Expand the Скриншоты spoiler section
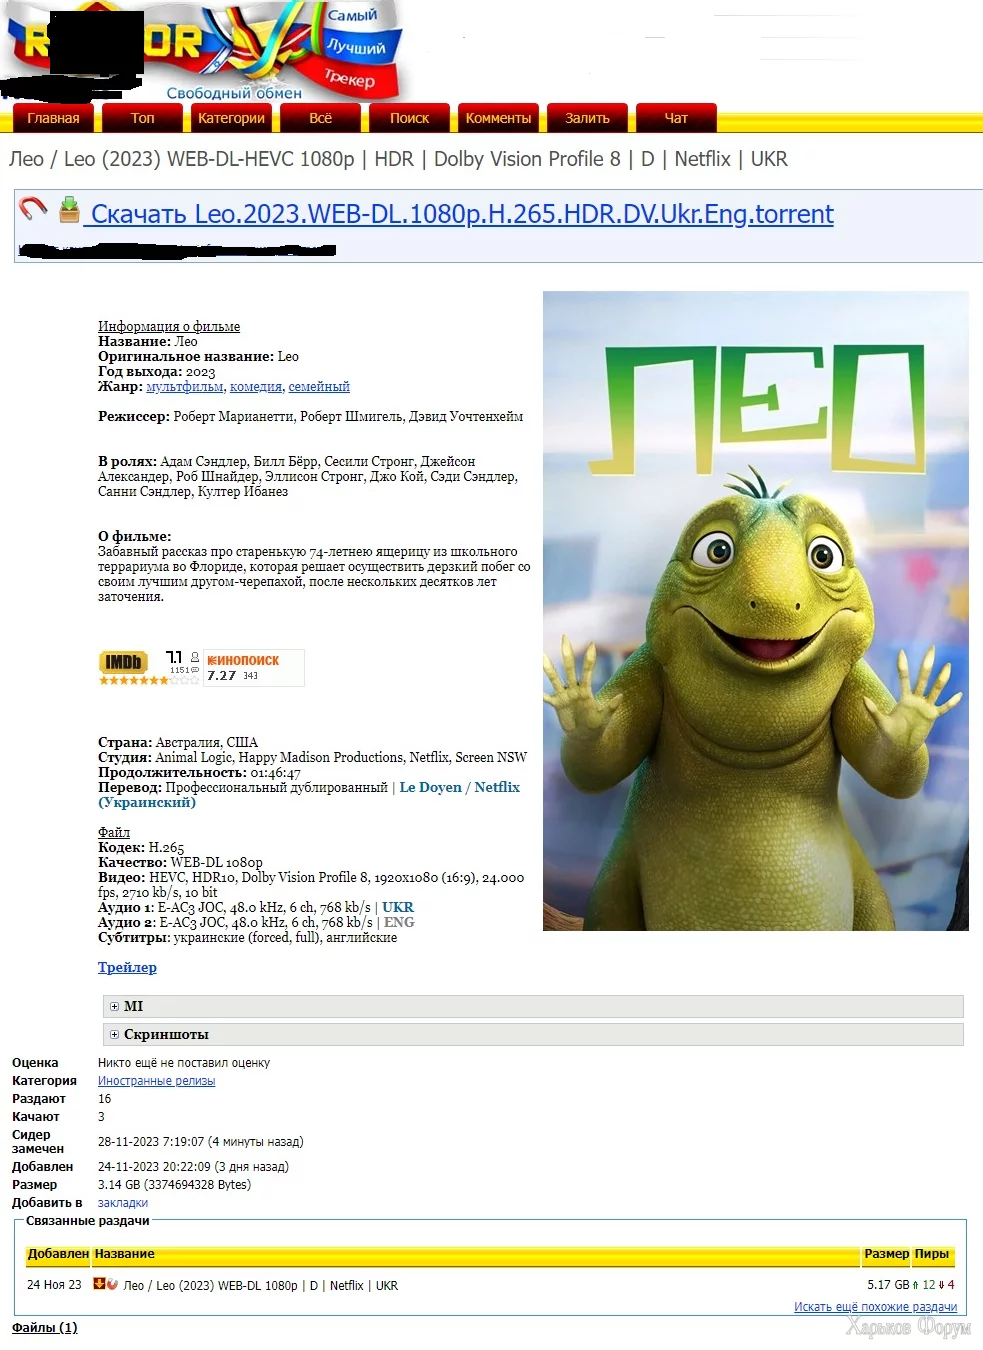Screen dimensions: 983x1350 [533, 1034]
